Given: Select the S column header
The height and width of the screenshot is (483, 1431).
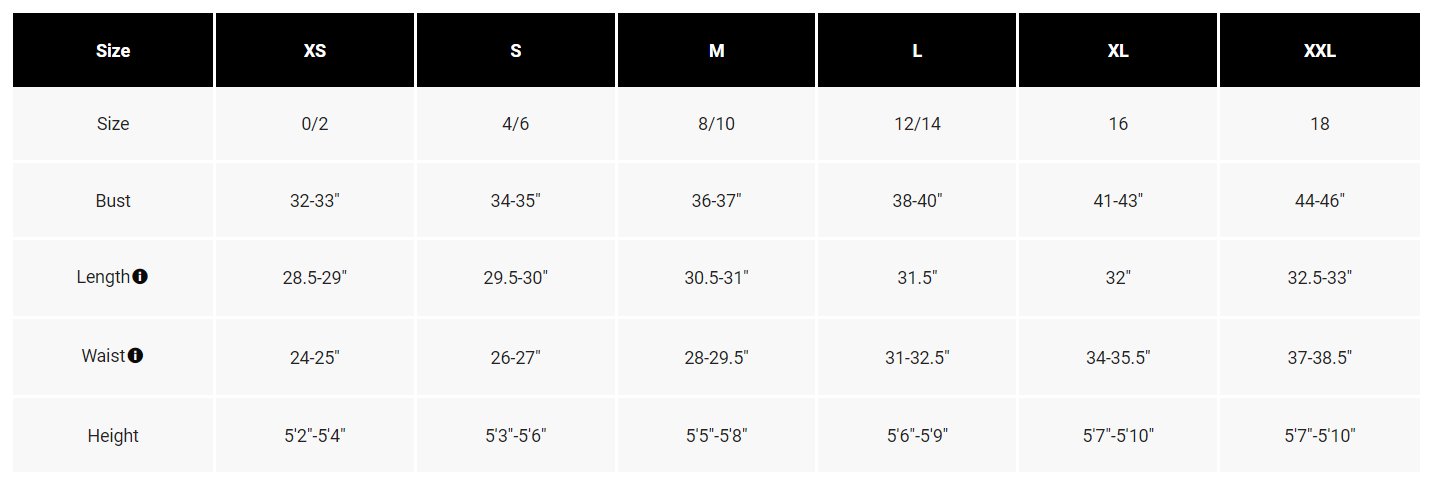Looking at the screenshot, I should [x=516, y=51].
